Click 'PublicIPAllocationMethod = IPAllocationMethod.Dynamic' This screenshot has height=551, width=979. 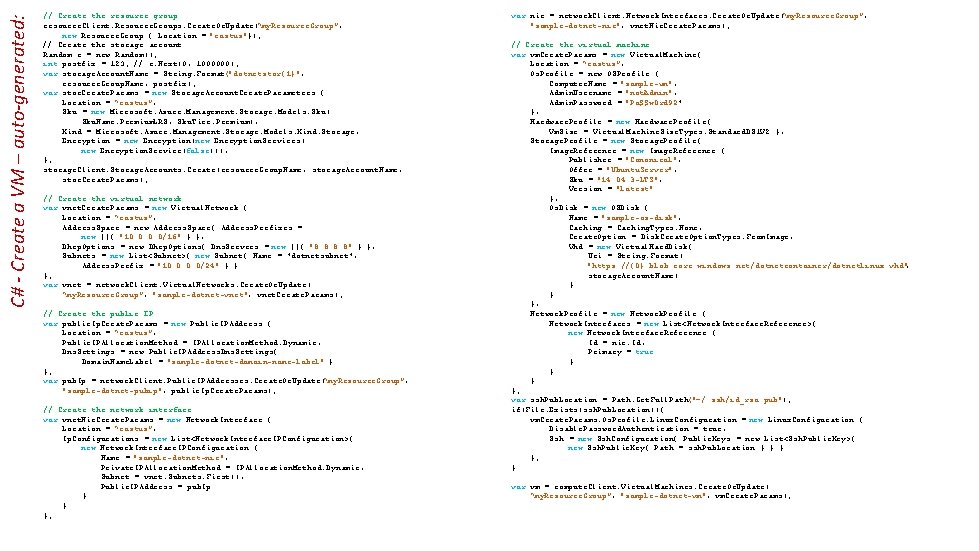click(191, 343)
